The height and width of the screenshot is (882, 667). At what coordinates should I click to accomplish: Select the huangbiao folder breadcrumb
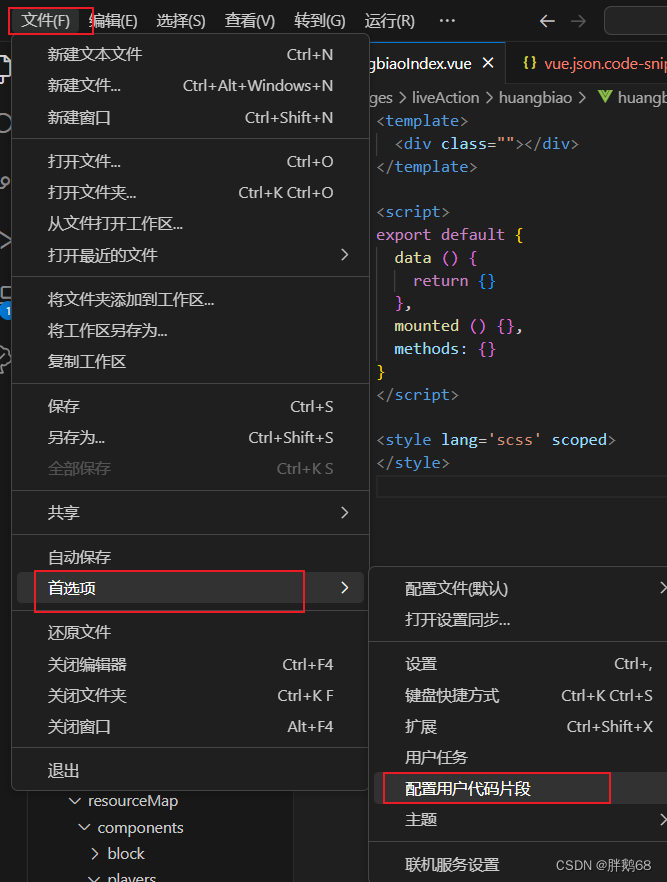(535, 97)
